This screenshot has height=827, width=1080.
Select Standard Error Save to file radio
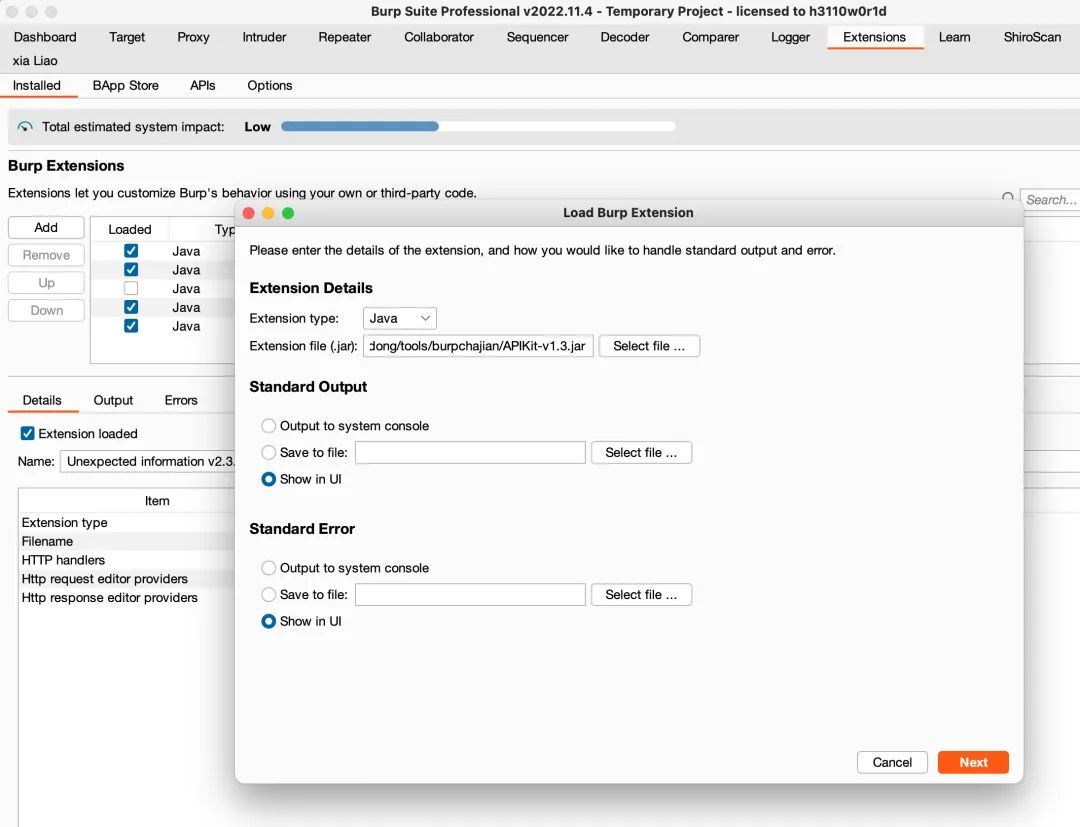tap(269, 594)
